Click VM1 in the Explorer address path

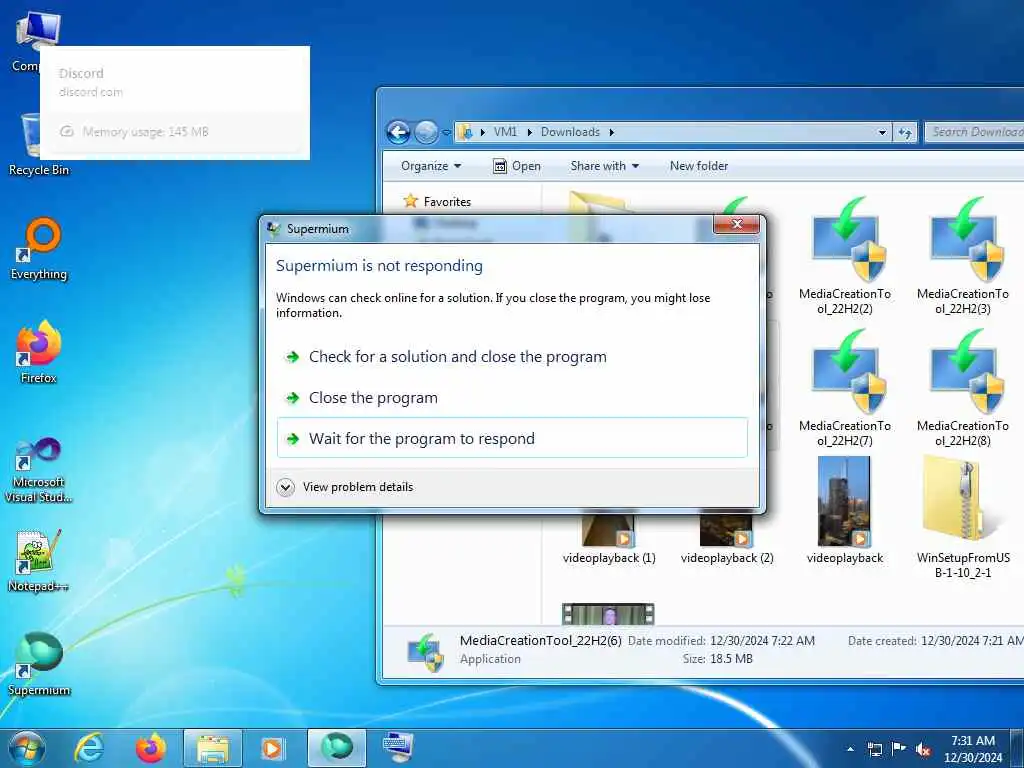[x=505, y=132]
